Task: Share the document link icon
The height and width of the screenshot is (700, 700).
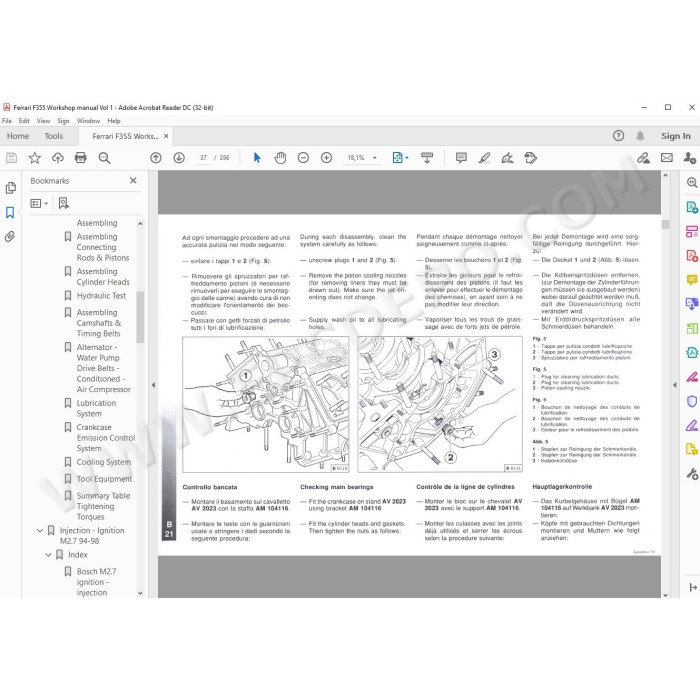Action: pyautogui.click(x=643, y=158)
